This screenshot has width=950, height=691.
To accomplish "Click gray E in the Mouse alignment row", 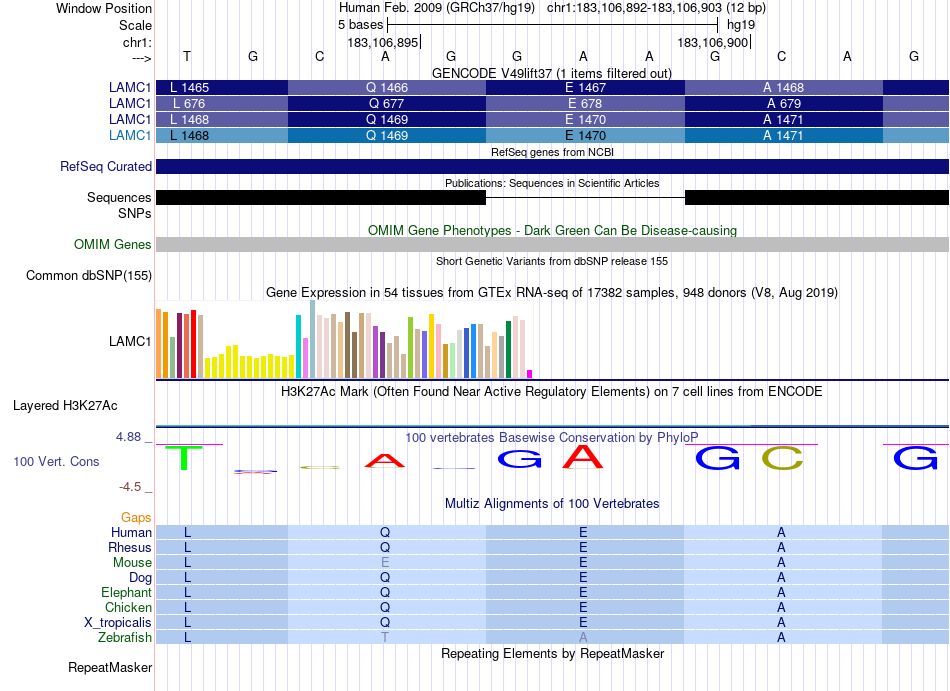I will [385, 563].
